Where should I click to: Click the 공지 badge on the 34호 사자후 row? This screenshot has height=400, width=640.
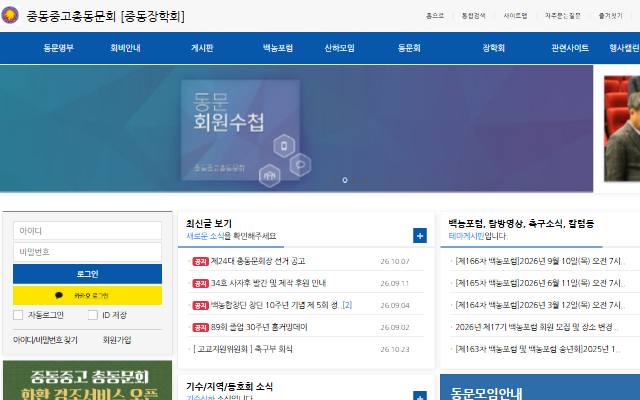point(200,284)
